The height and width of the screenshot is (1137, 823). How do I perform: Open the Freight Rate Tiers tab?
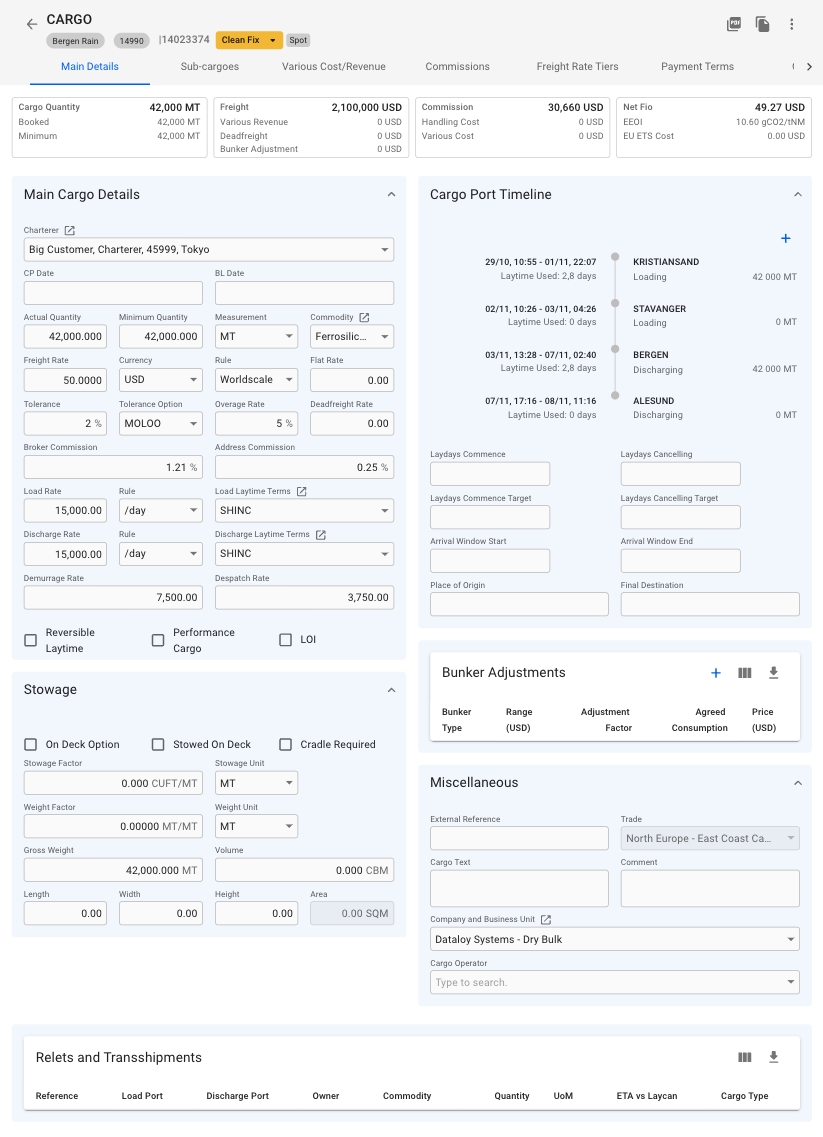pyautogui.click(x=577, y=67)
